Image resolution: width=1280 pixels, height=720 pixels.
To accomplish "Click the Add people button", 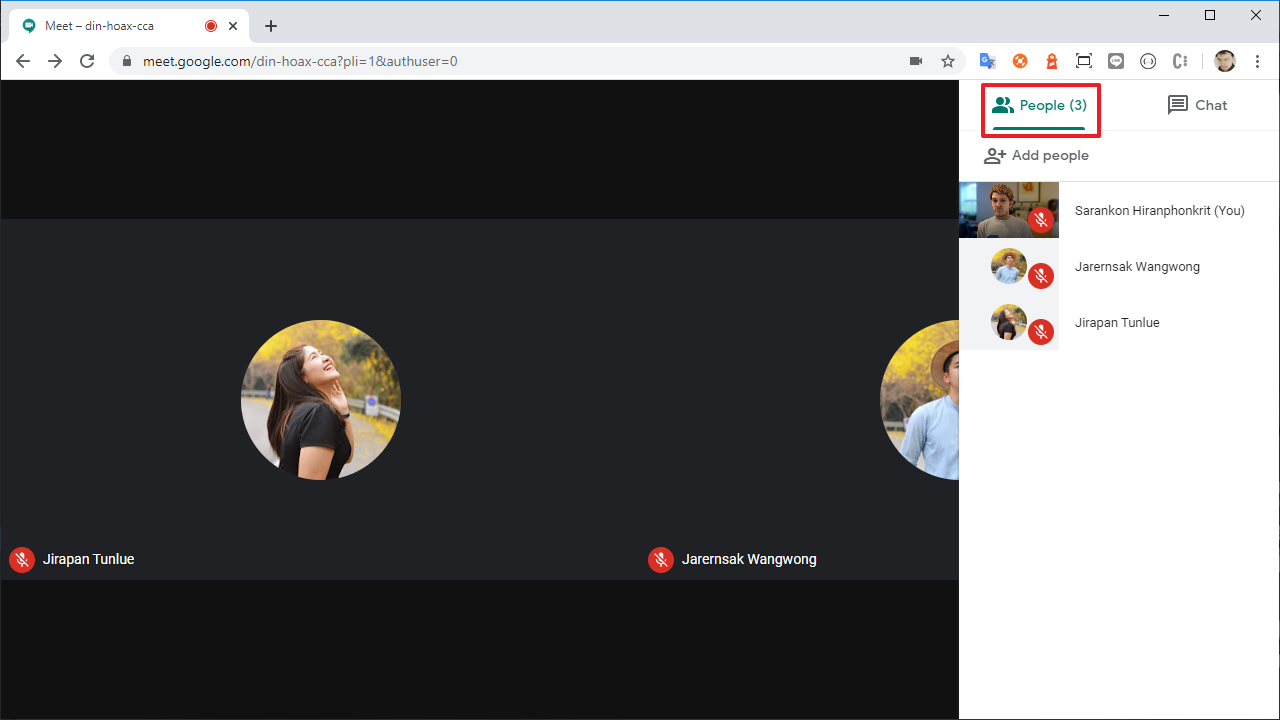I will (x=1036, y=156).
